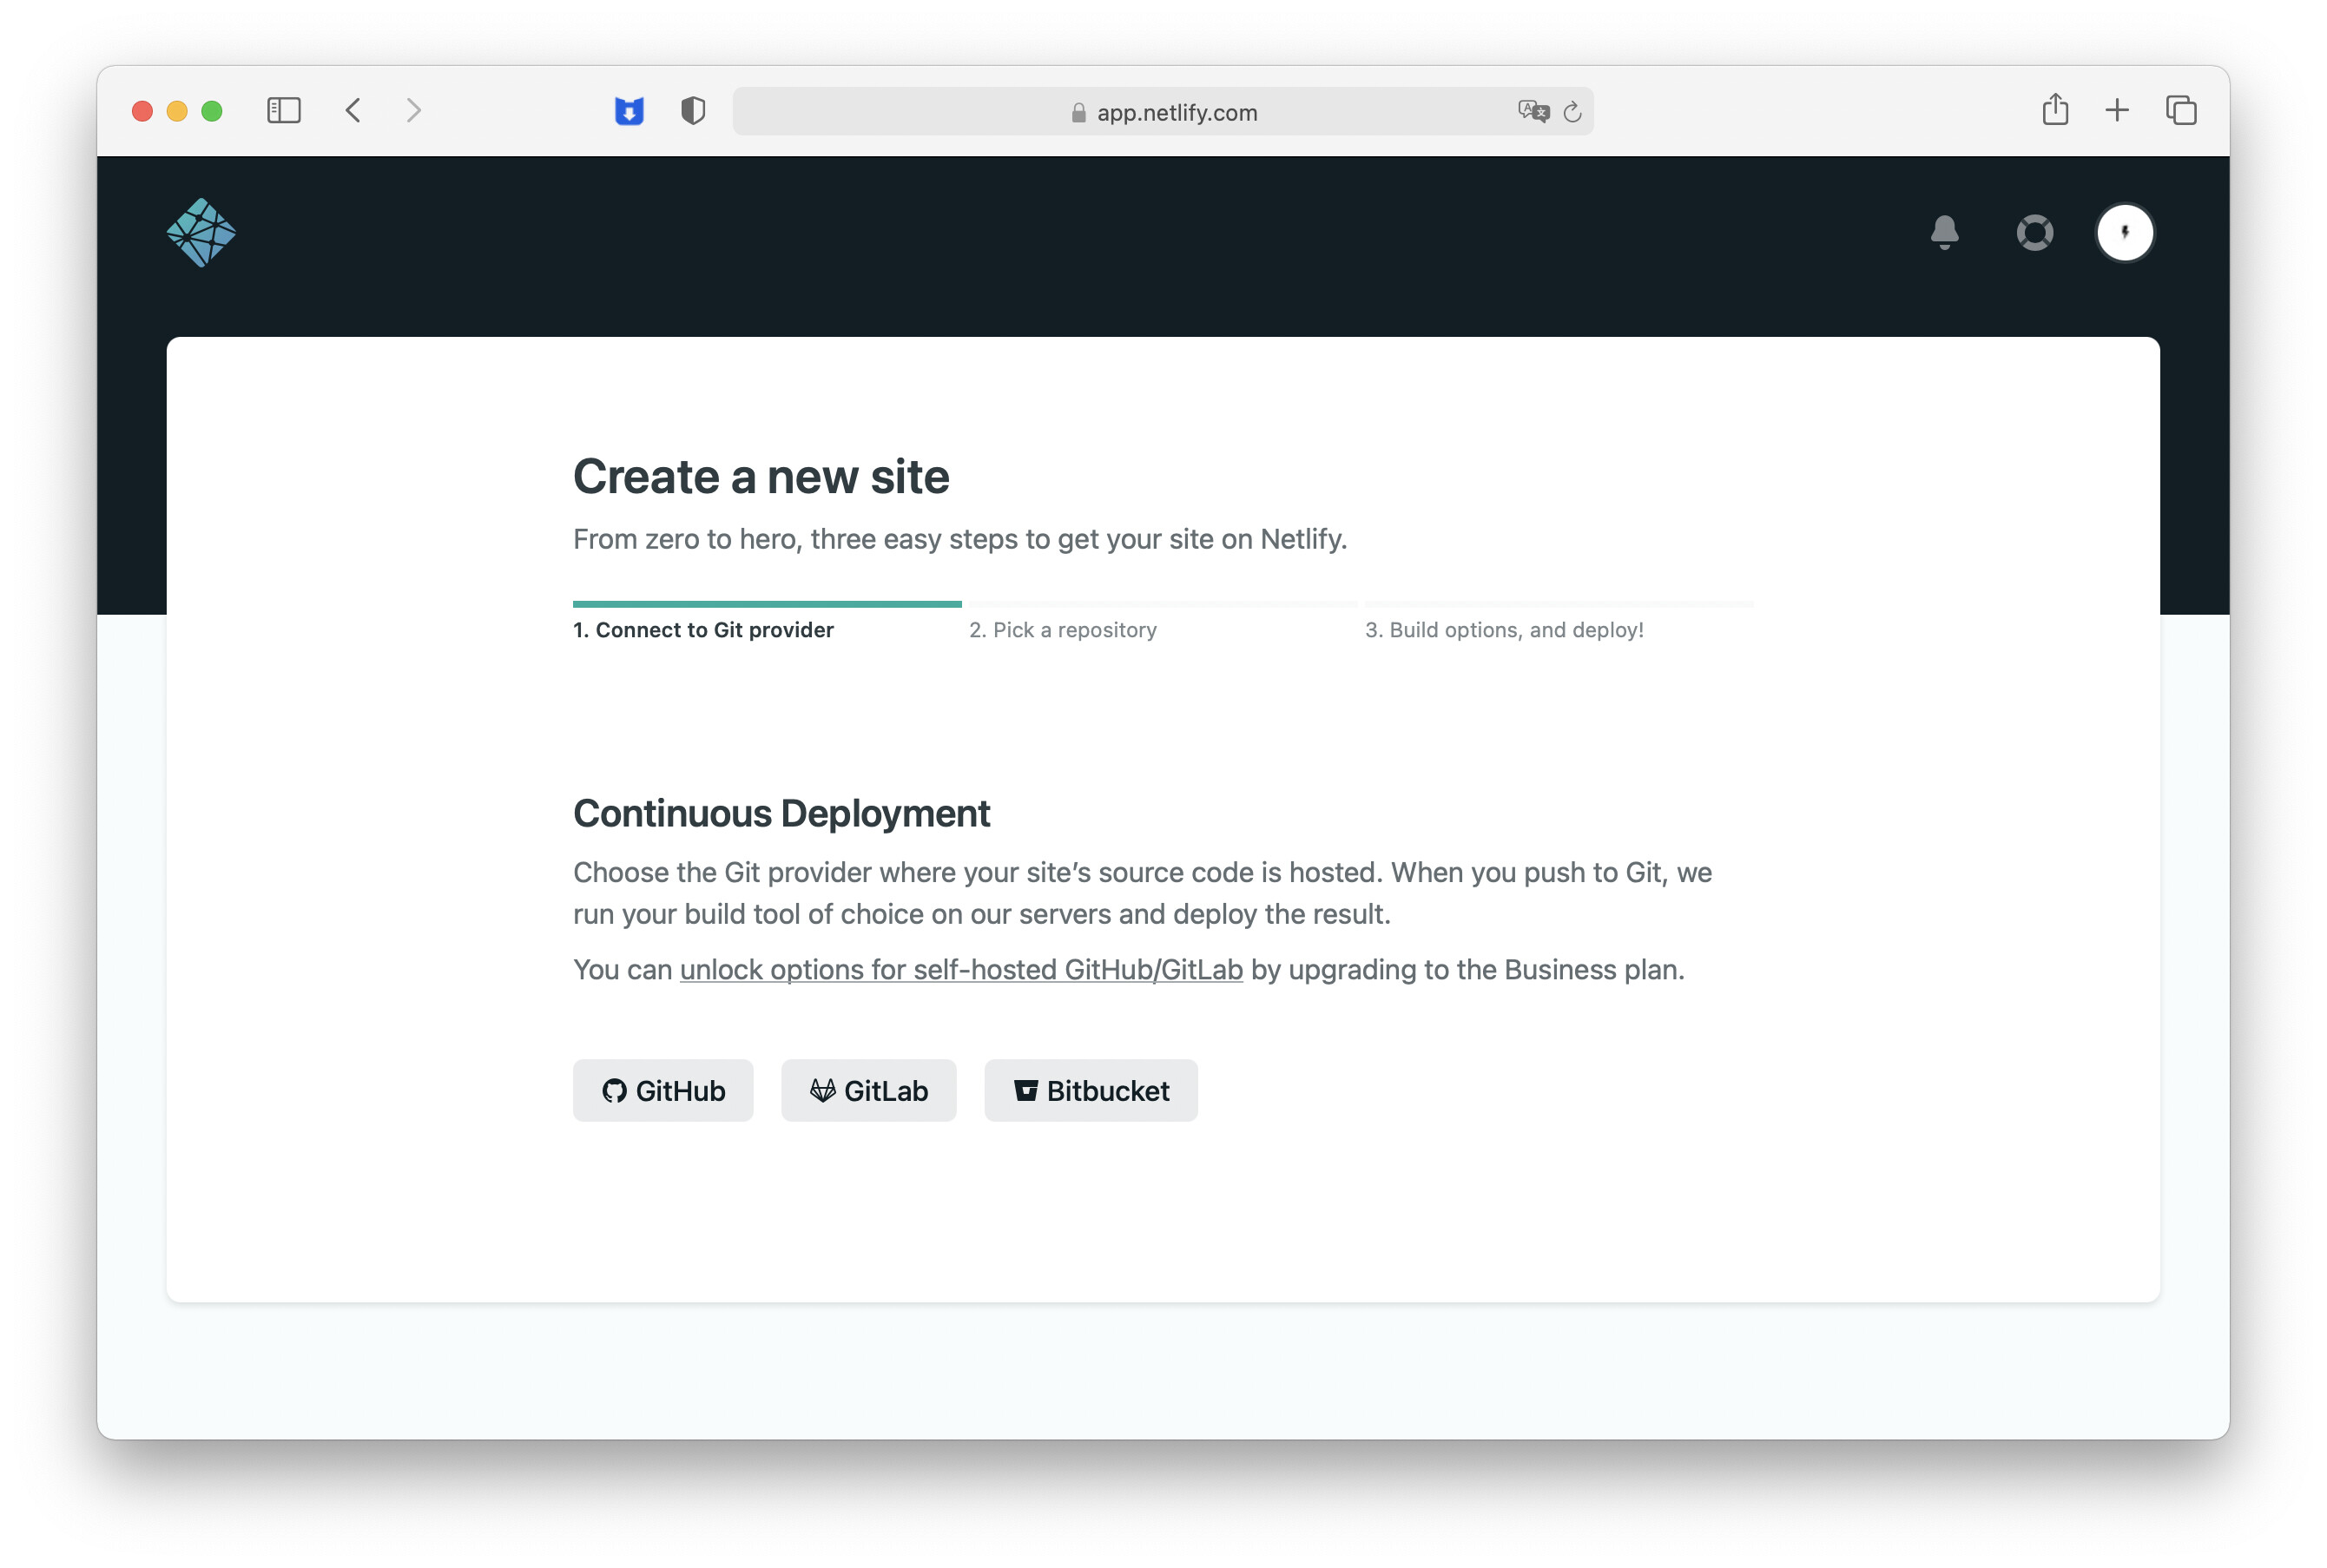Connect with the GitHub provider

click(x=663, y=1090)
